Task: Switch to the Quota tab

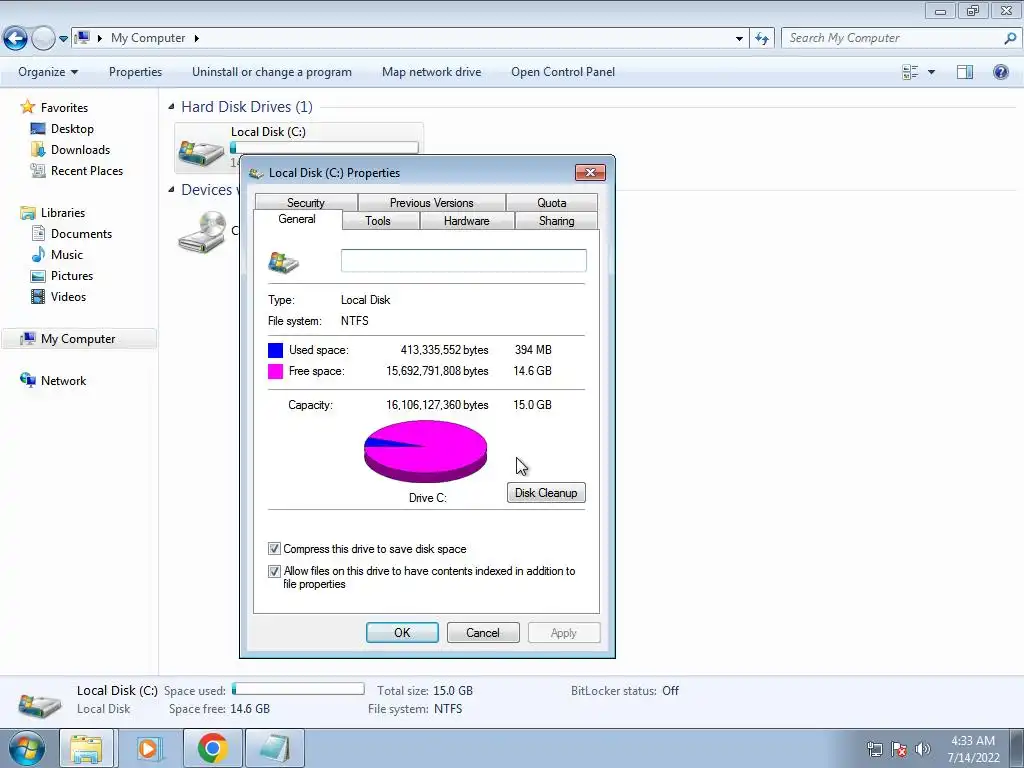Action: click(552, 202)
